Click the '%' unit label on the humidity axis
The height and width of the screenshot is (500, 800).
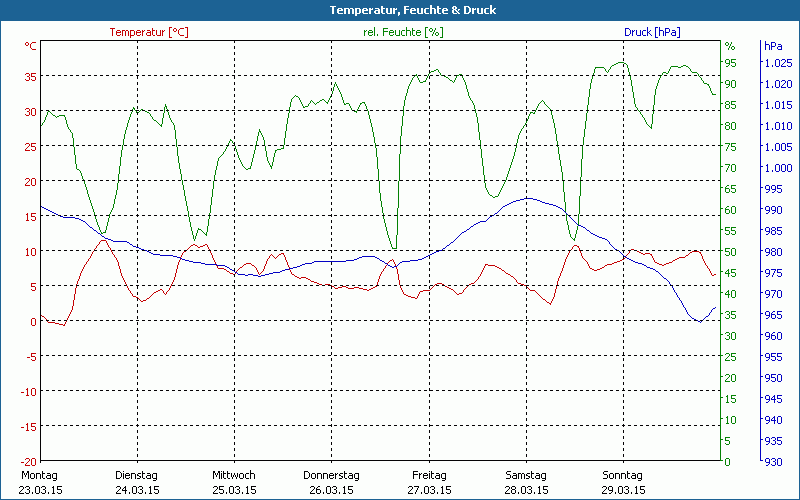730,46
